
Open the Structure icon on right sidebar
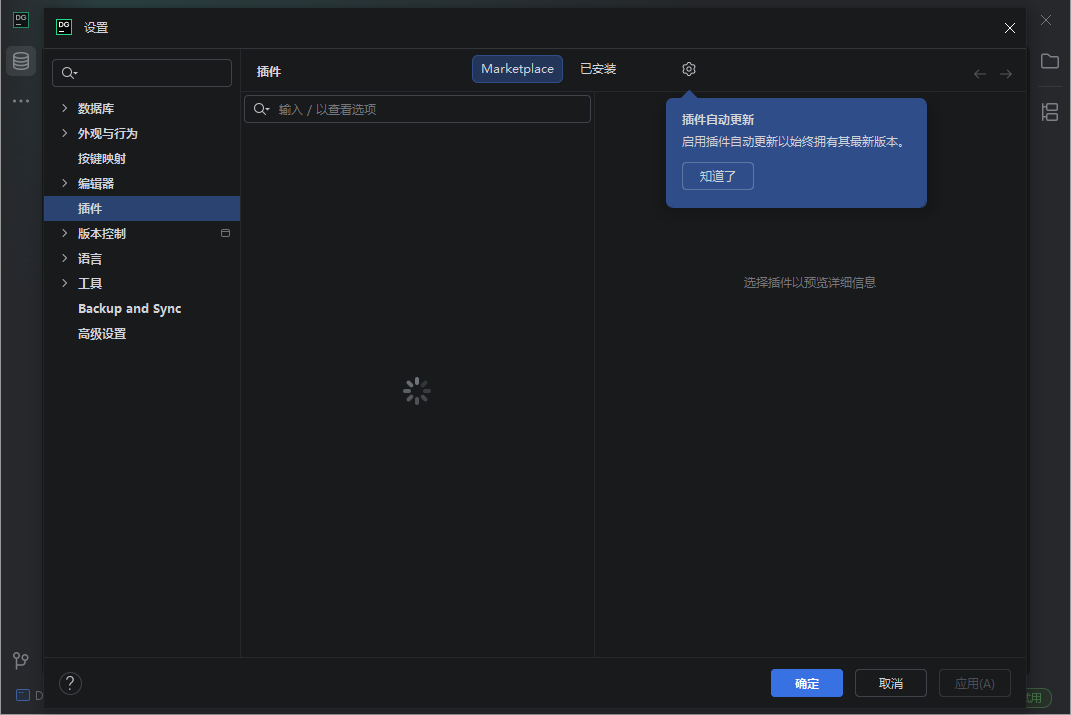(x=1049, y=113)
